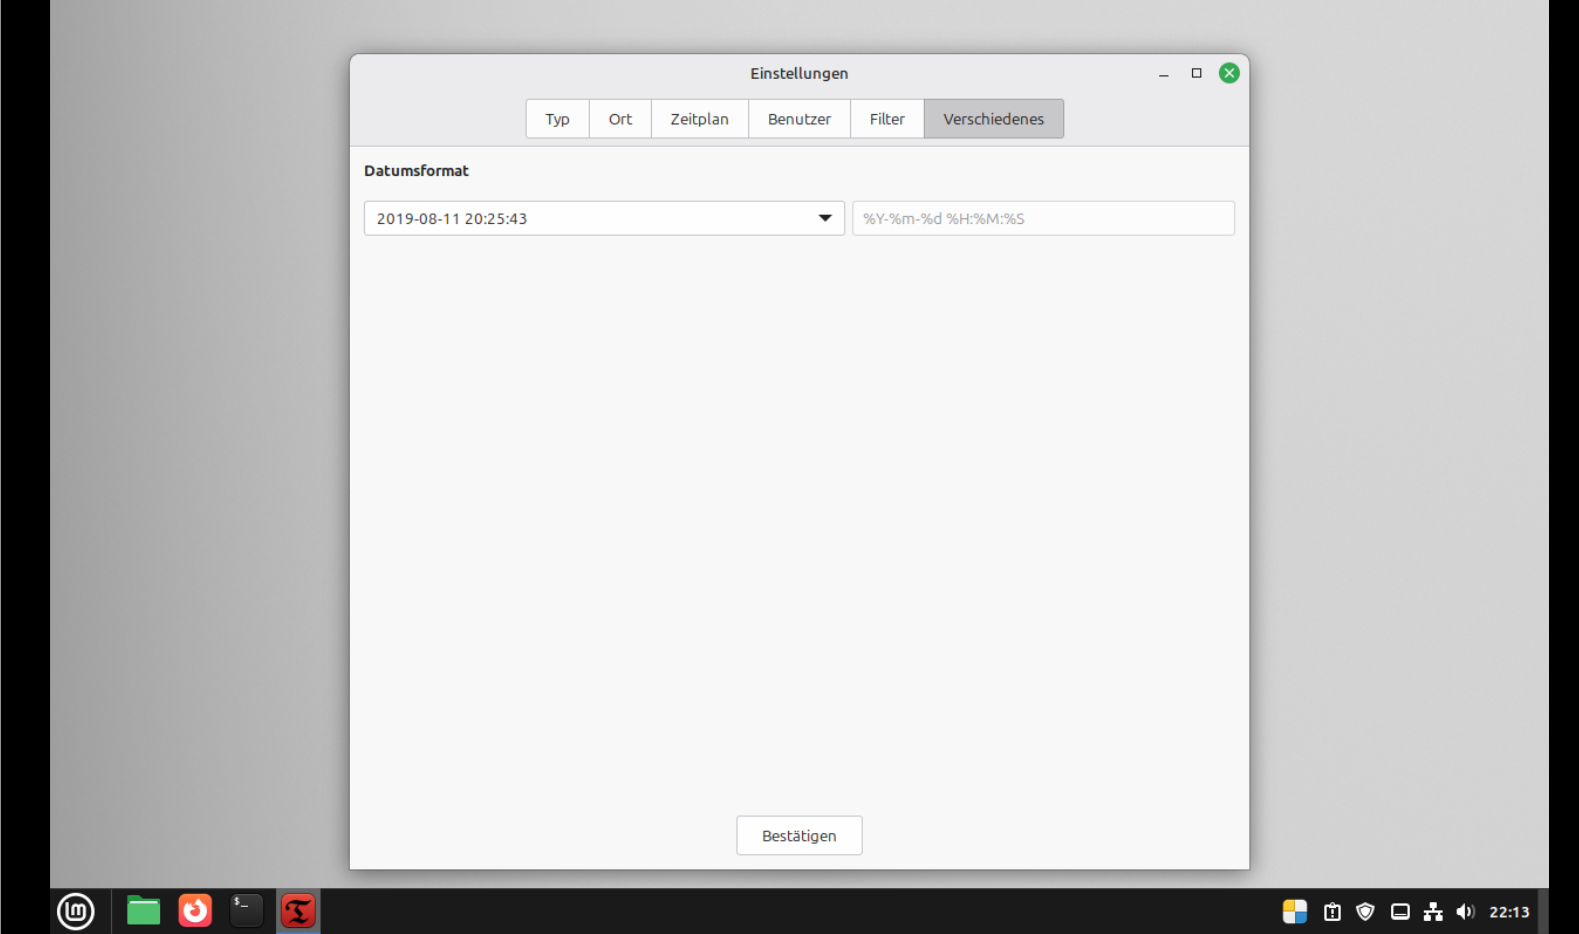Open the Linux Mint start menu
Screen dimensions: 1579x934
click(x=76, y=911)
